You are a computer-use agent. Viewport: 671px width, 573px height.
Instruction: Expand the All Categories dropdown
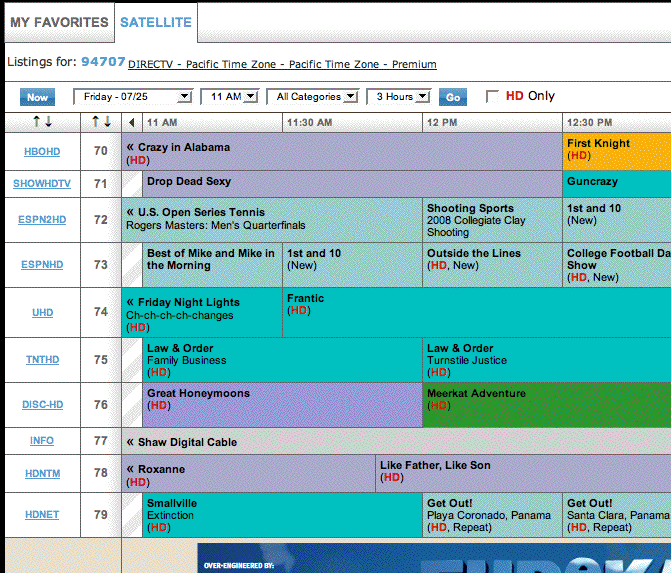pyautogui.click(x=316, y=97)
